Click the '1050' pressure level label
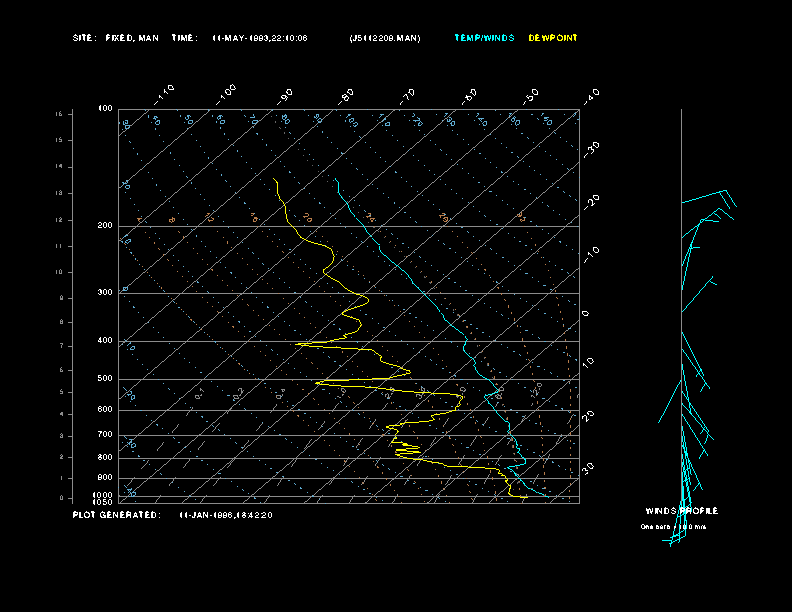Image resolution: width=792 pixels, height=612 pixels. [103, 502]
